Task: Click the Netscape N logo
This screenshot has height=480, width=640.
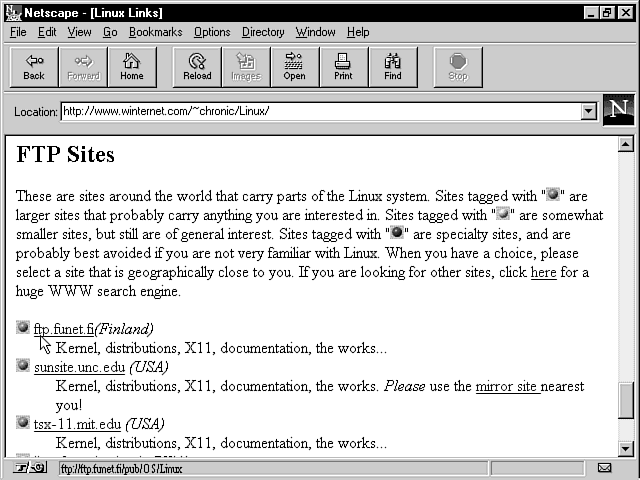Action: click(x=619, y=111)
